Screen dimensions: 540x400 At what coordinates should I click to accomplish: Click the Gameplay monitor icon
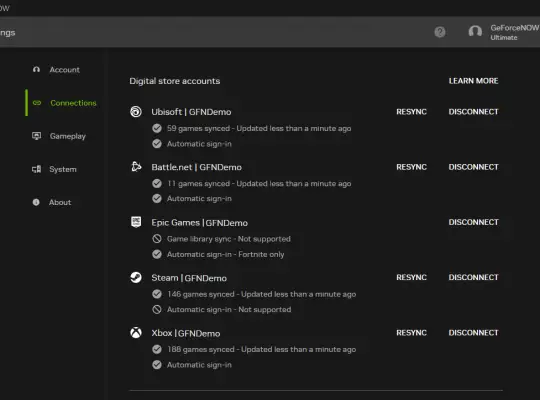[x=36, y=136]
